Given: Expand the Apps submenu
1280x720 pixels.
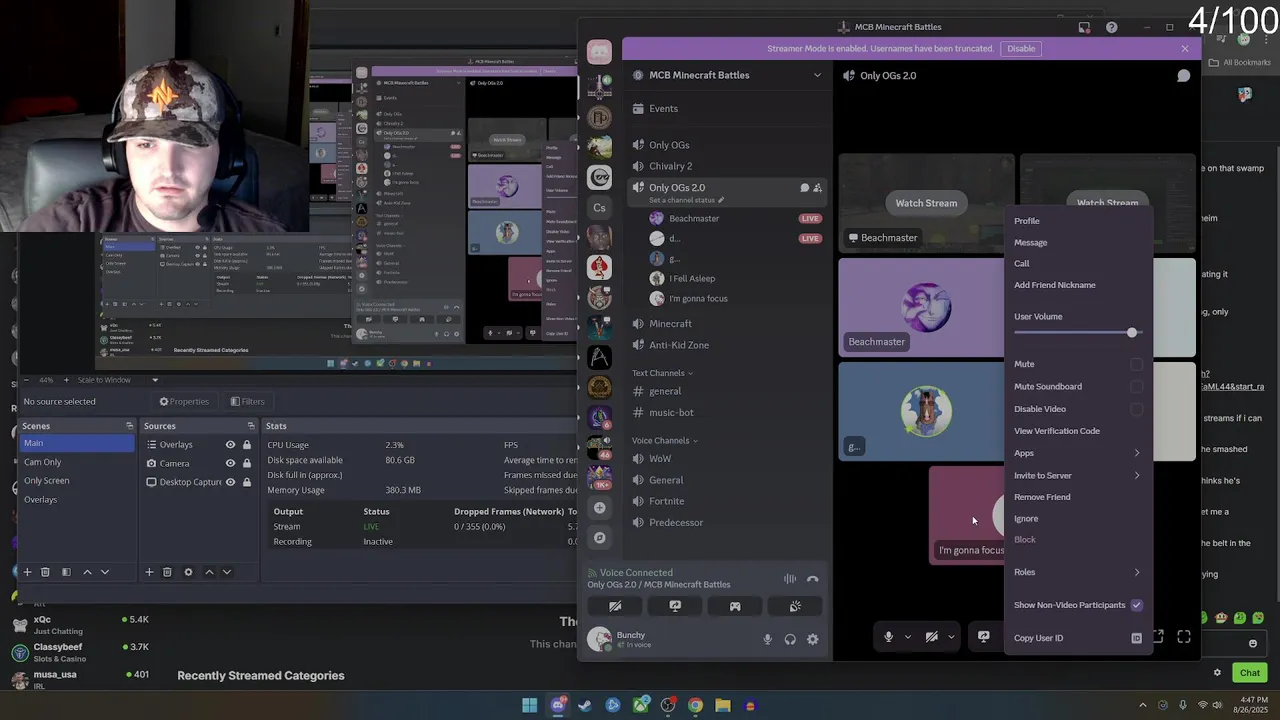Looking at the screenshot, I should coord(1078,453).
